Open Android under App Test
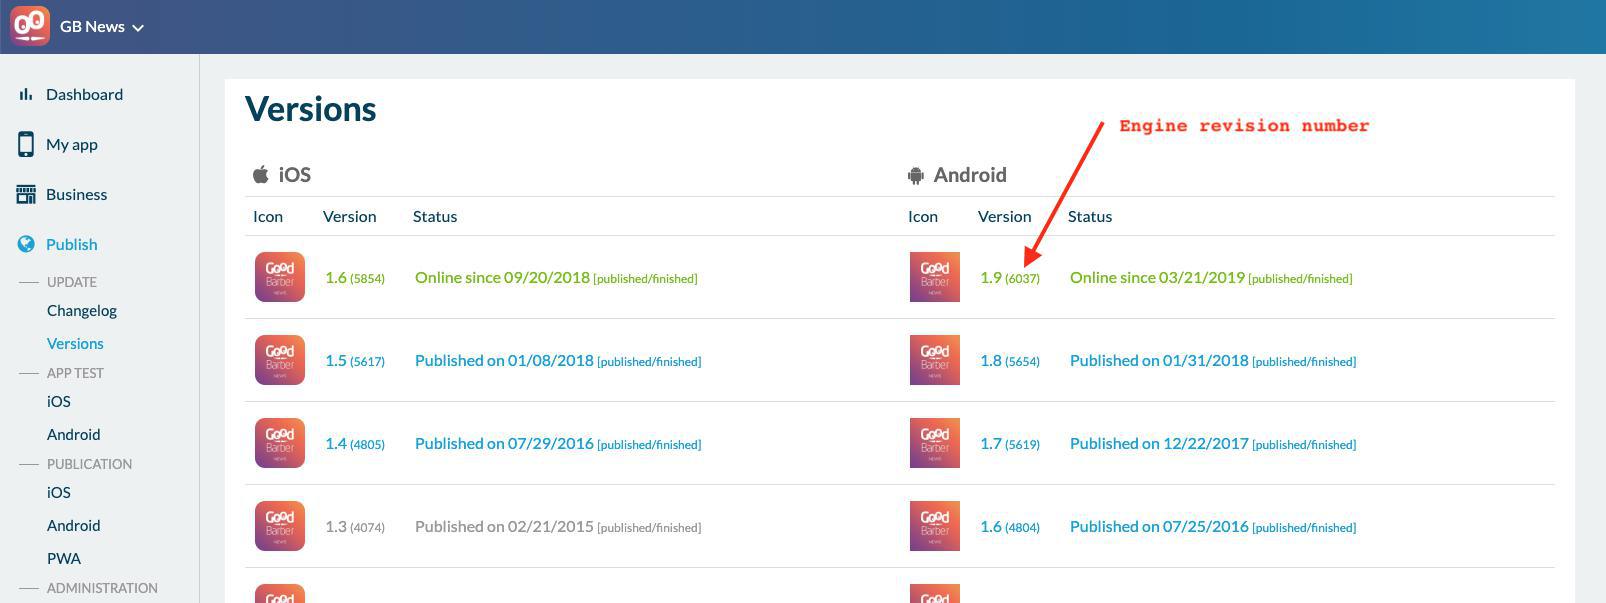Screen dimensions: 1606x603 point(74,434)
